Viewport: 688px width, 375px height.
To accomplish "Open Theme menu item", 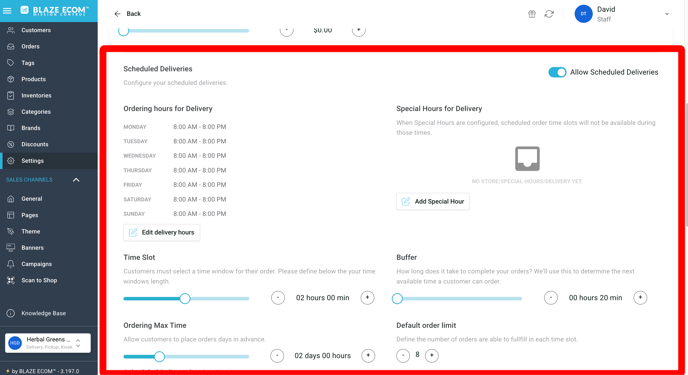I will tap(31, 231).
